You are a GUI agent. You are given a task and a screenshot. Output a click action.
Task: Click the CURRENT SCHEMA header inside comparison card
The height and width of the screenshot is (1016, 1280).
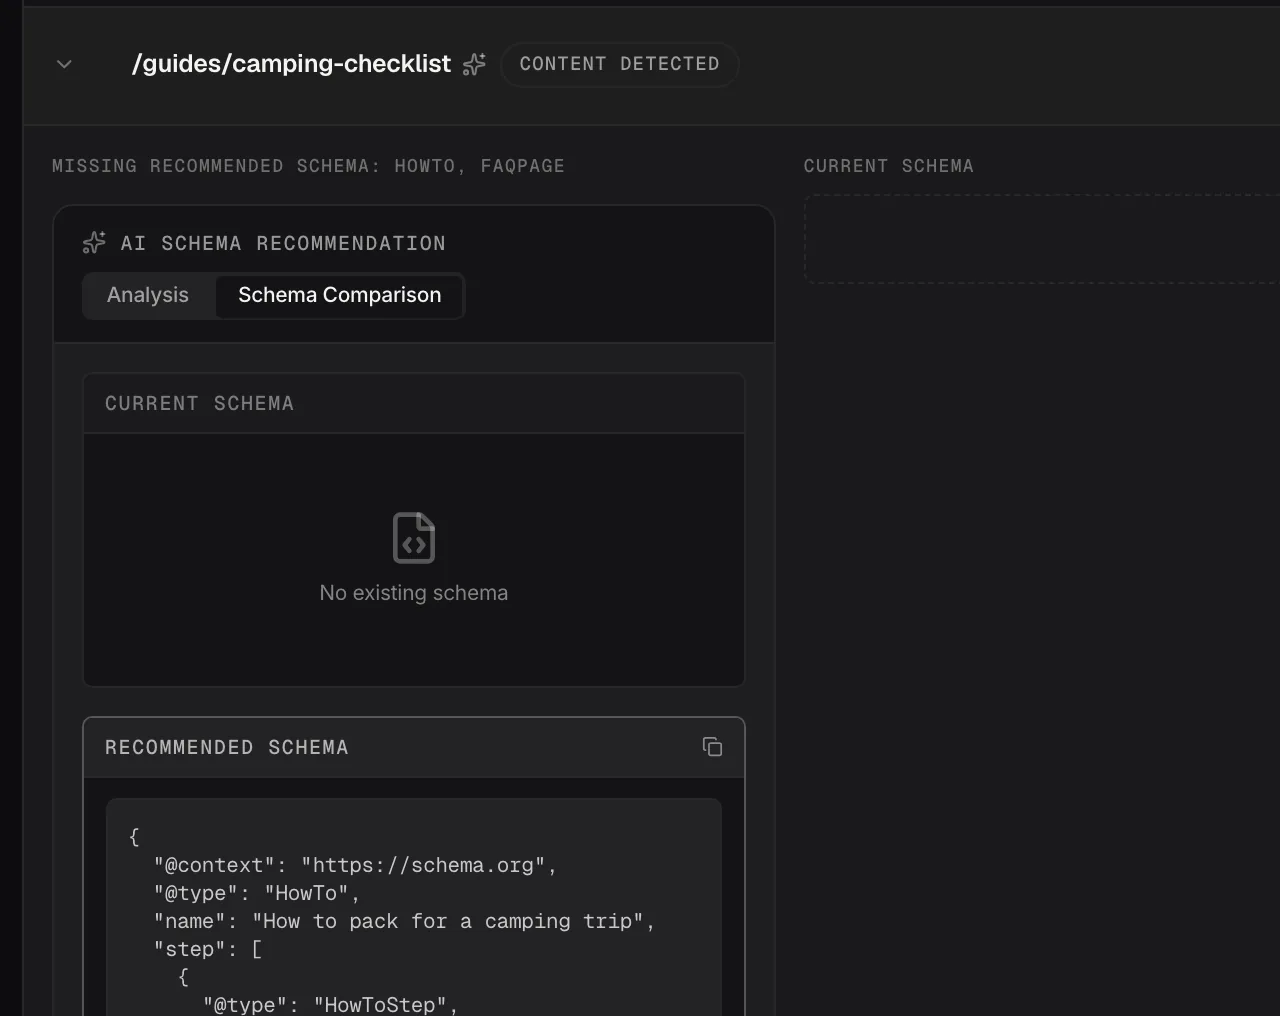199,403
